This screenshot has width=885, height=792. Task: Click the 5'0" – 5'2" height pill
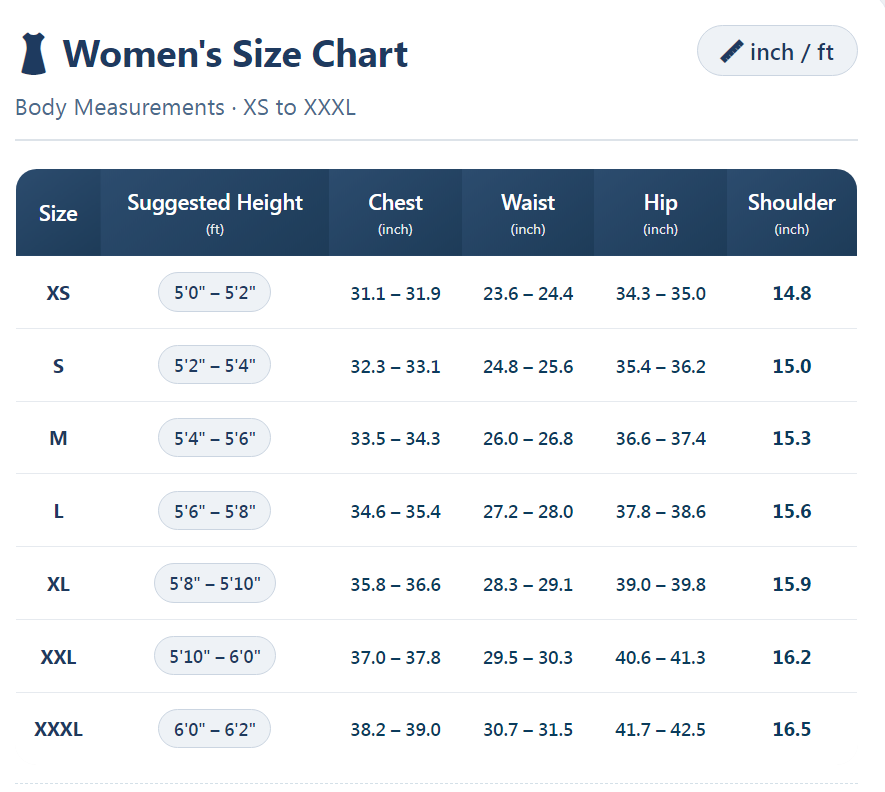[x=214, y=293]
